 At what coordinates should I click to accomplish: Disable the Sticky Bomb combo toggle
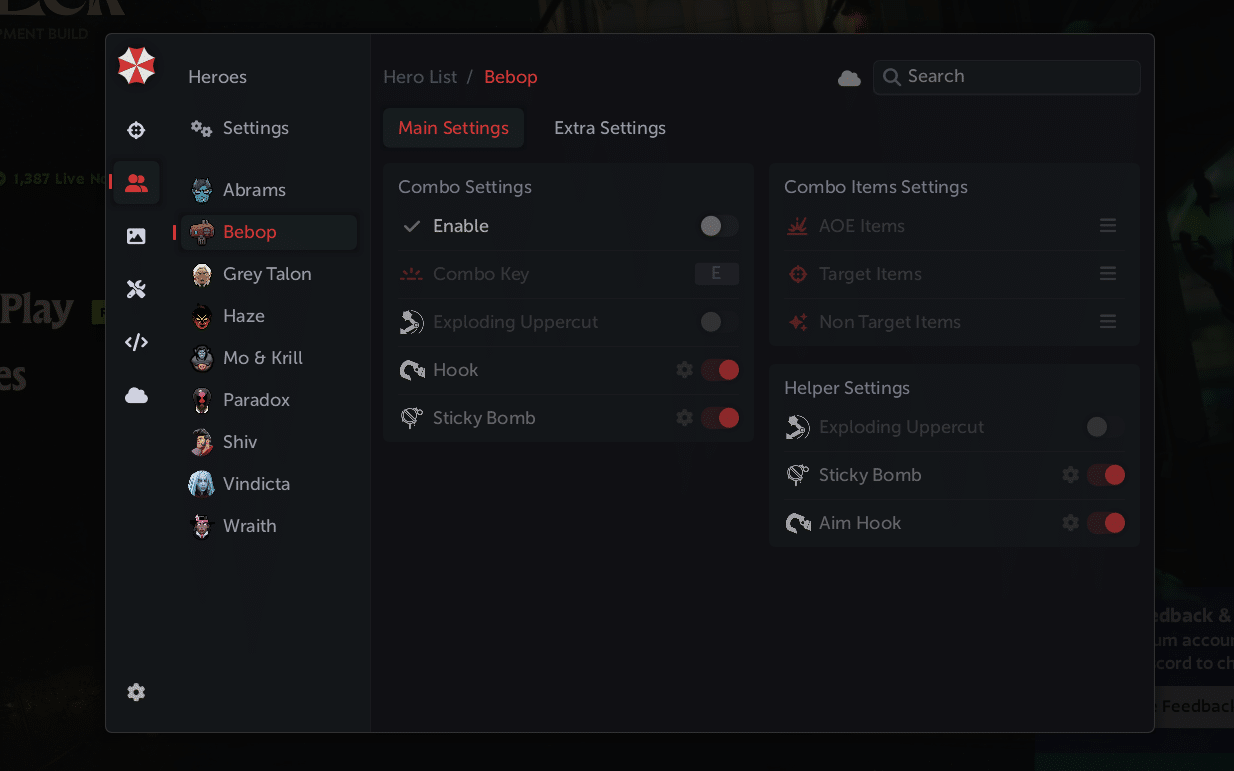[720, 418]
